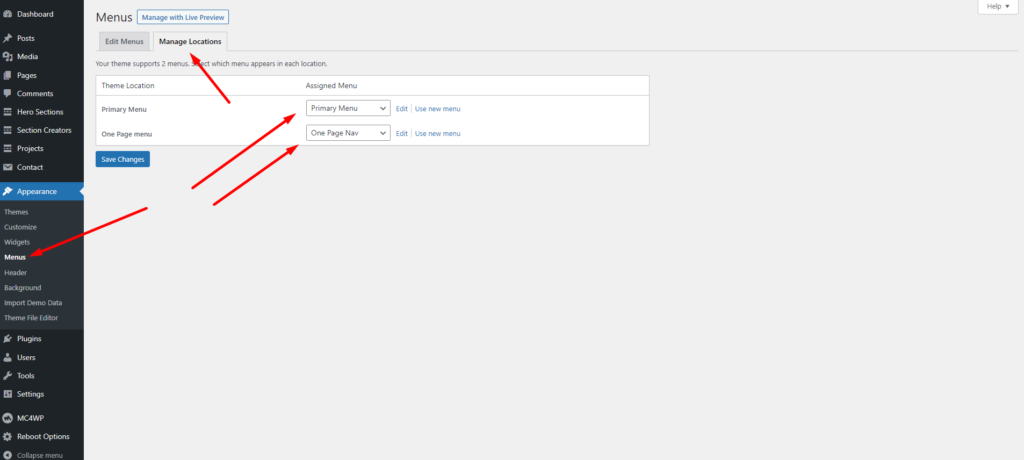Click the Contact envelope icon
Image resolution: width=1024 pixels, height=460 pixels.
click(8, 167)
